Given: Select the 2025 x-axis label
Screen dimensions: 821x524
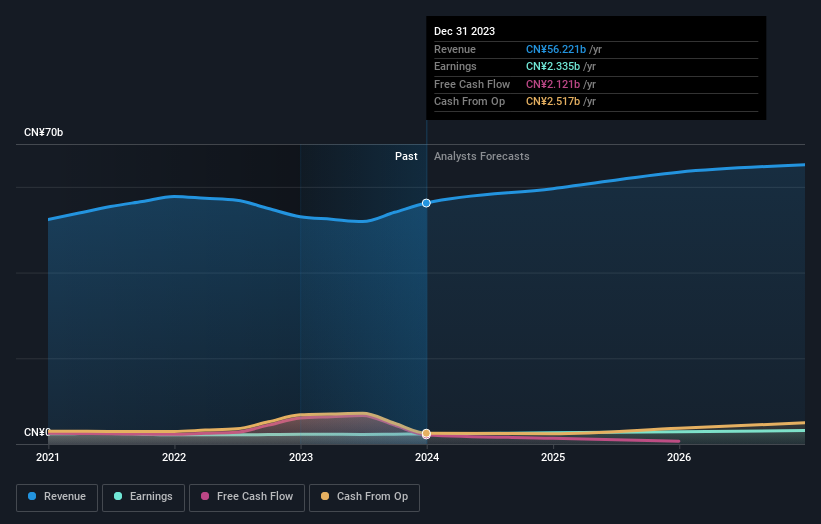Looking at the screenshot, I should tap(553, 458).
